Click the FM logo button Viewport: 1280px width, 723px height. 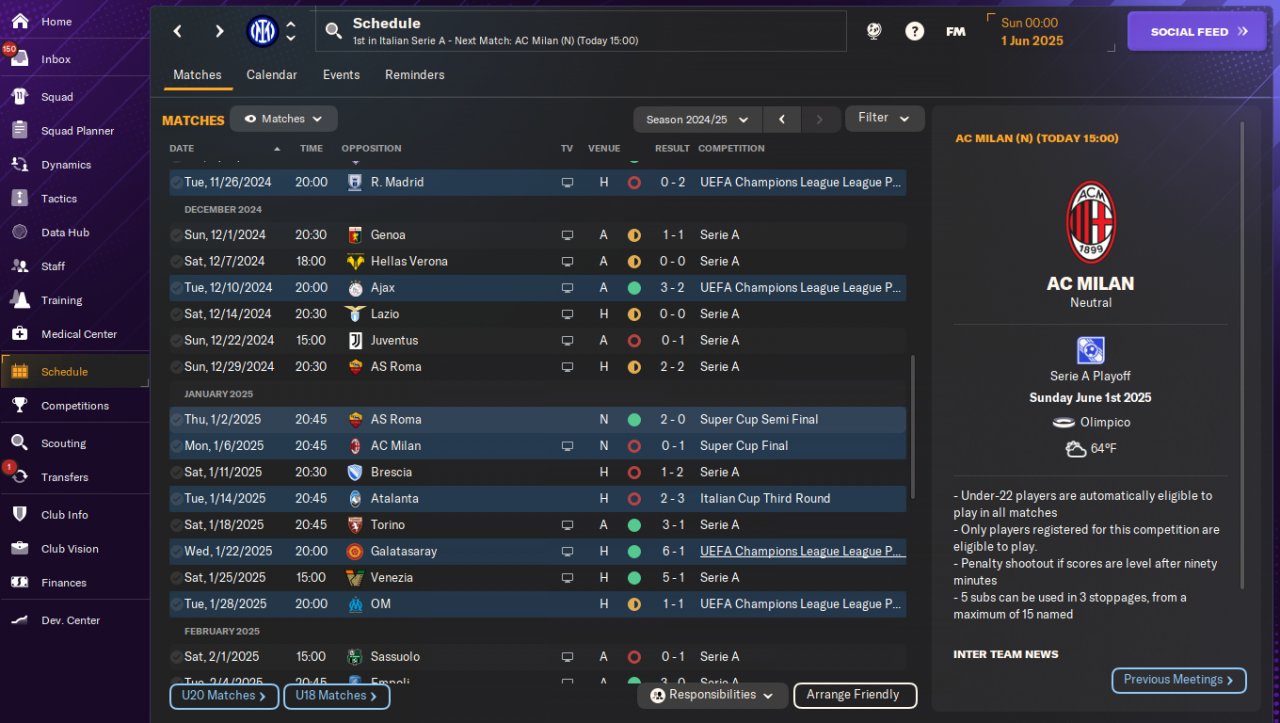[x=955, y=31]
